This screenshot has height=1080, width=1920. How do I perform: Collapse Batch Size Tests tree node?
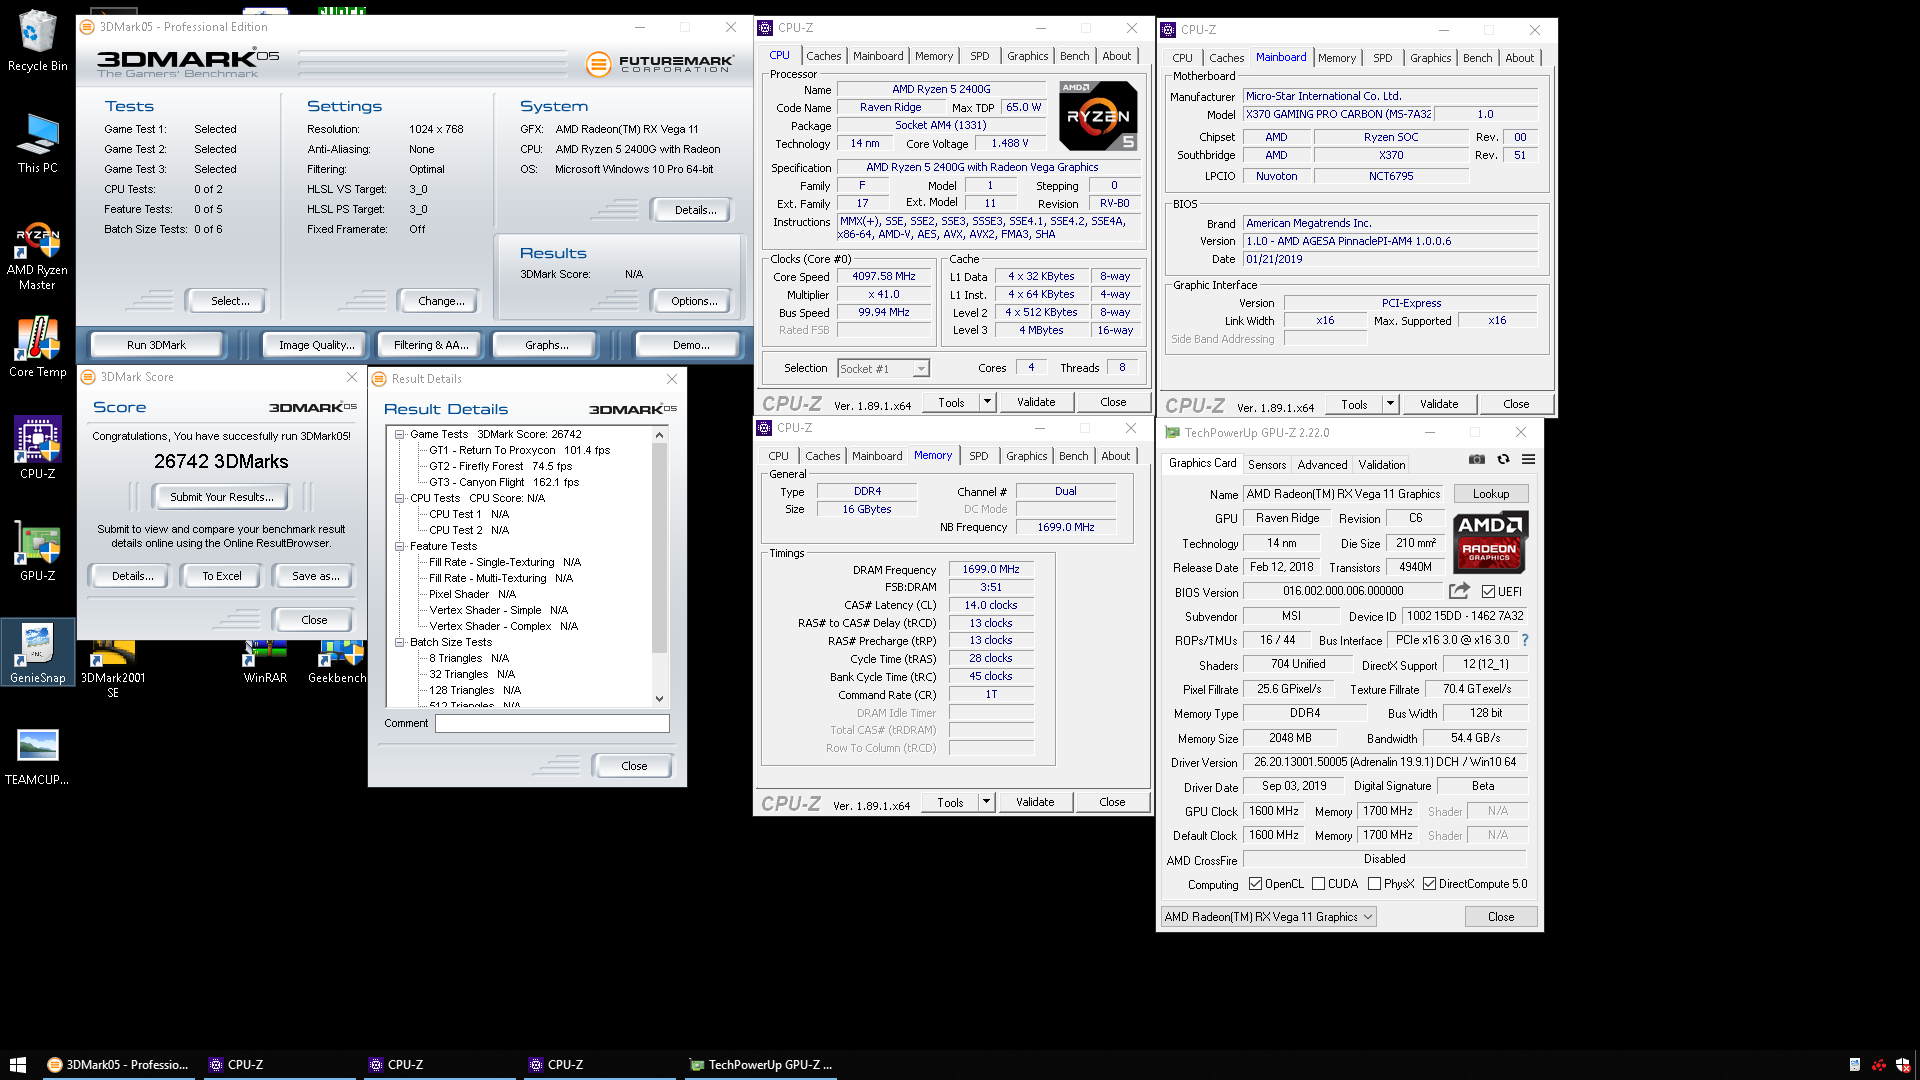[x=399, y=642]
